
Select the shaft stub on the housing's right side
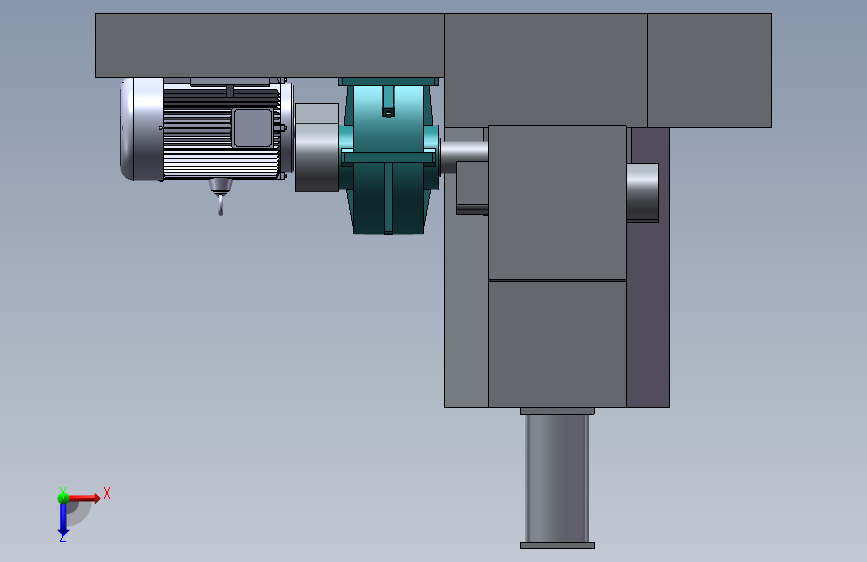click(x=643, y=192)
